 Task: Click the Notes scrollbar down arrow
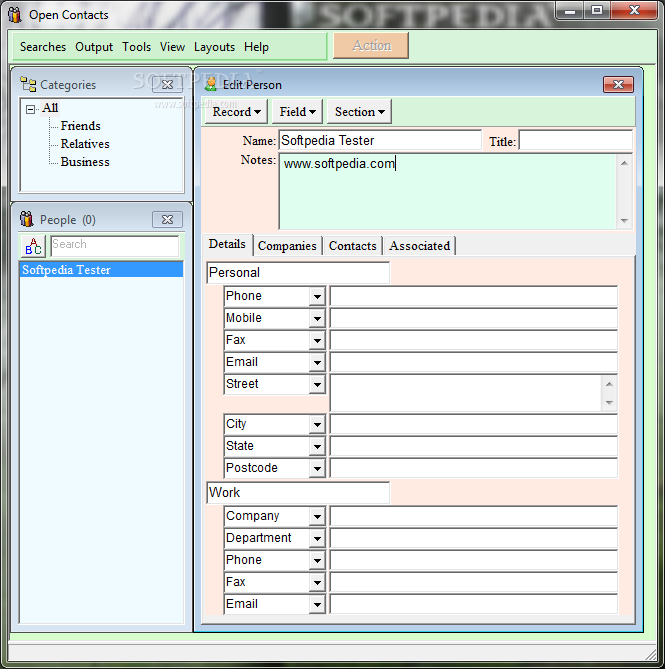pyautogui.click(x=624, y=221)
